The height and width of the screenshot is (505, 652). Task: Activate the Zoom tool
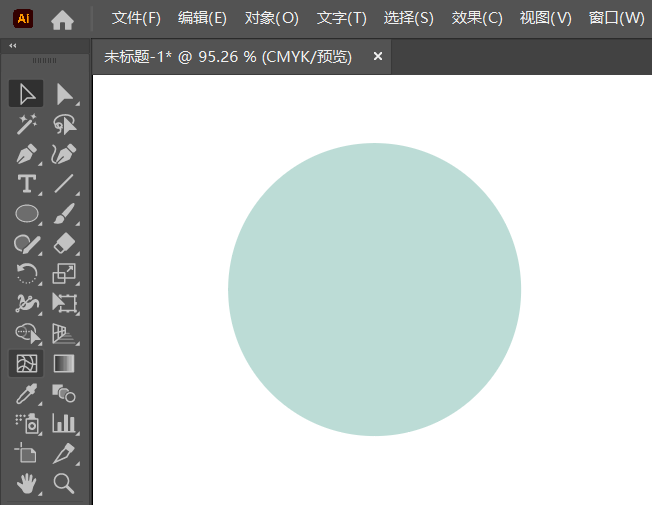[x=64, y=483]
